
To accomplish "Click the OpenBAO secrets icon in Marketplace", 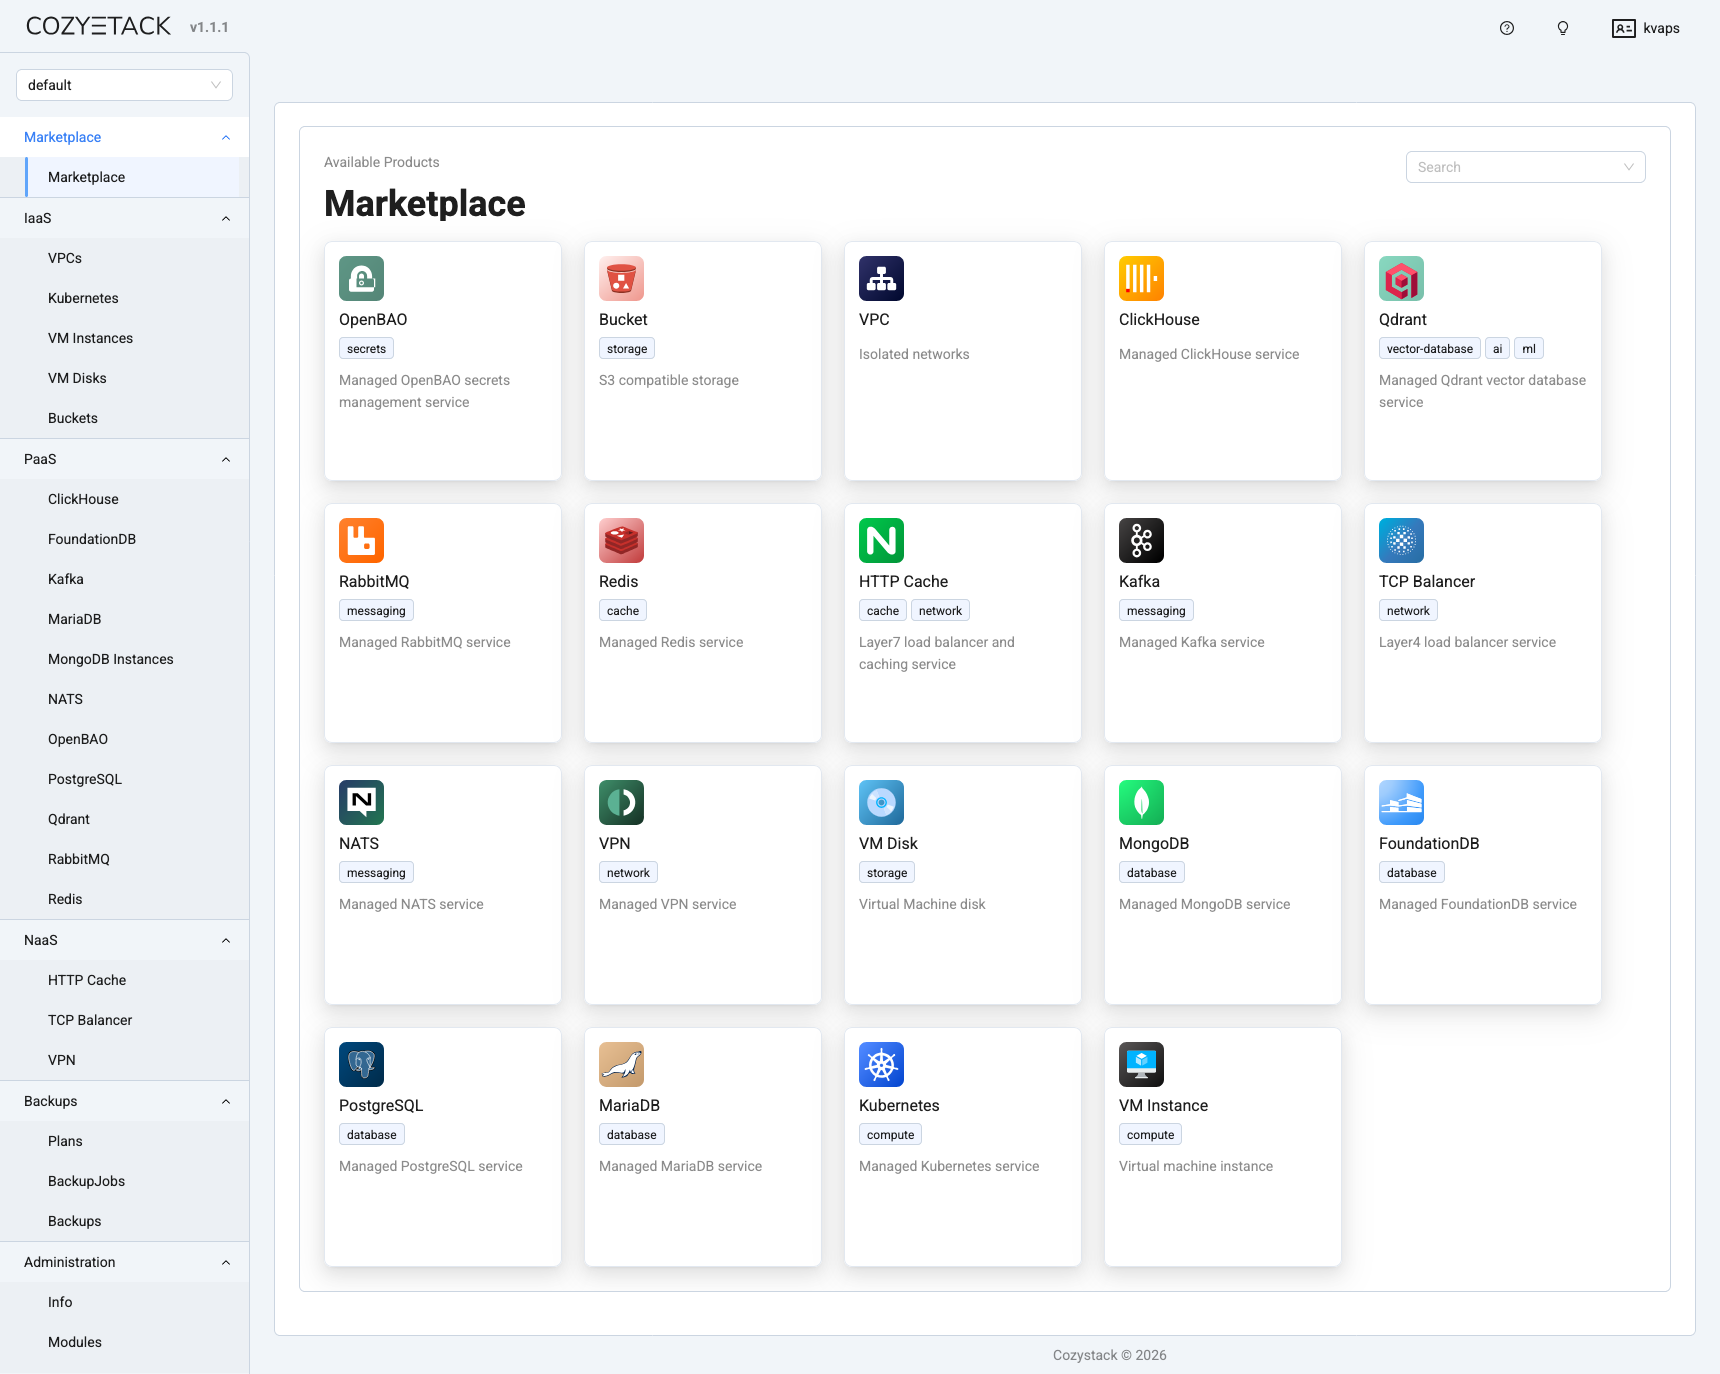I will (361, 278).
